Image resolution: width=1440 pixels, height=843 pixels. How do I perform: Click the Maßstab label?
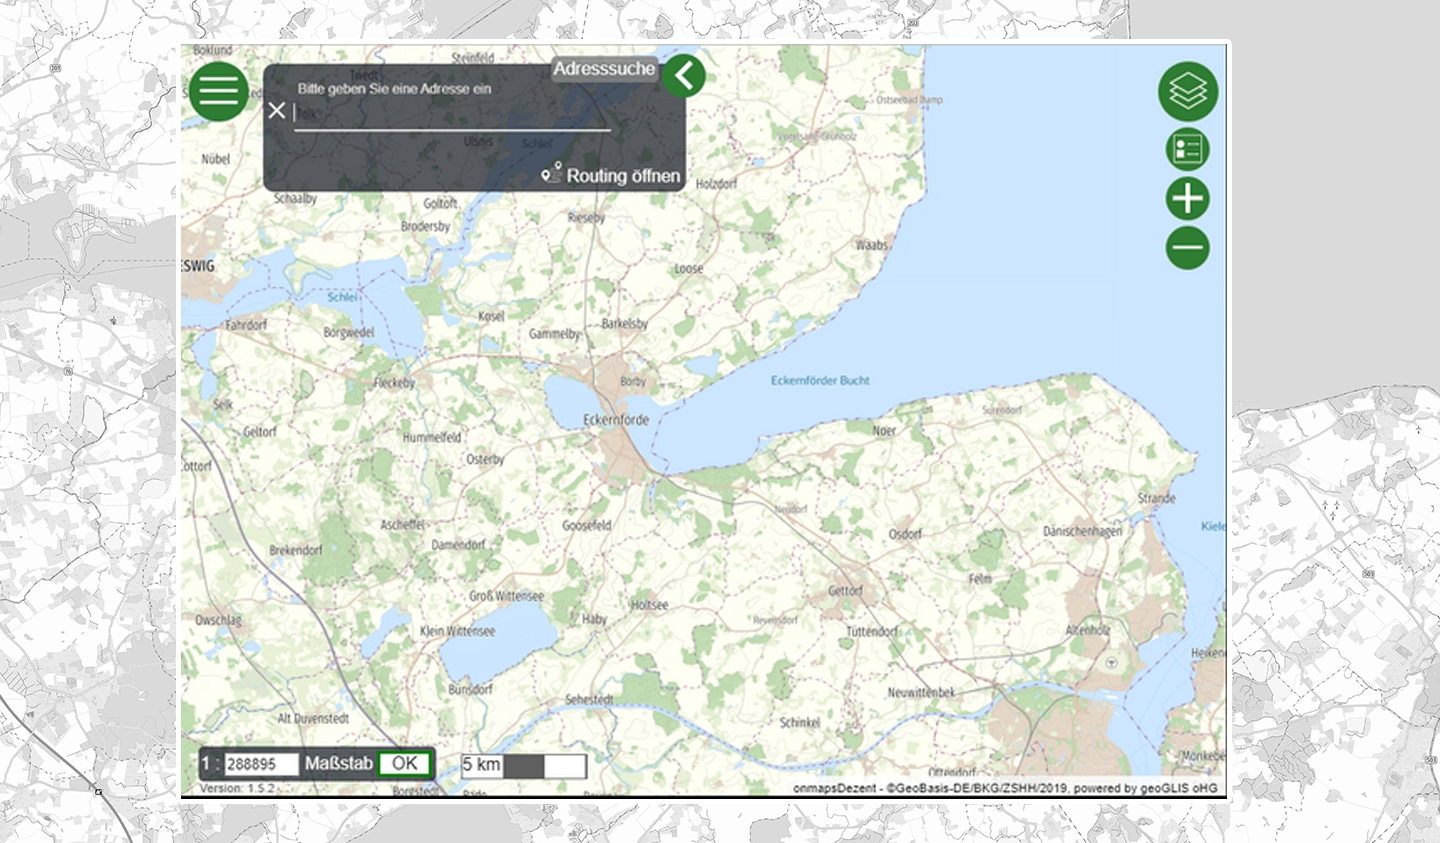click(x=338, y=763)
